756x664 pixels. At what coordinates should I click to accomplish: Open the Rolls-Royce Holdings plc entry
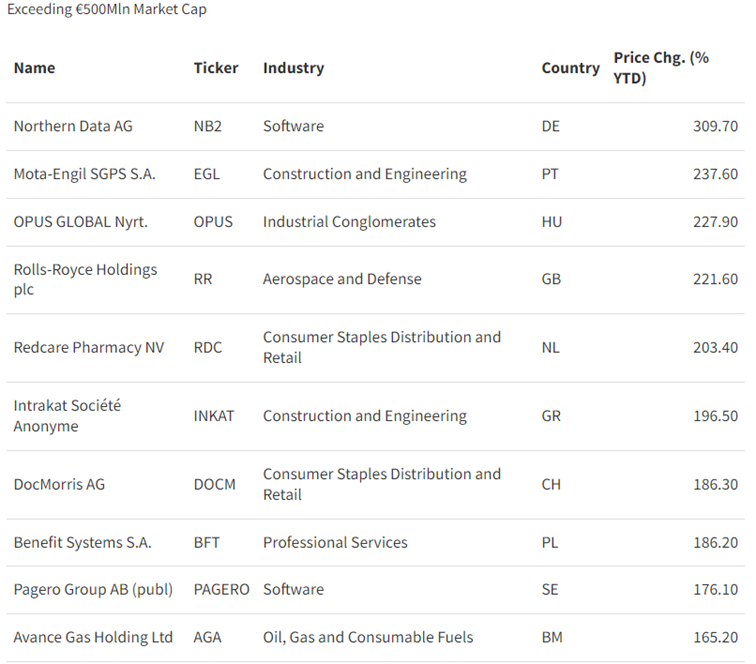[85, 279]
